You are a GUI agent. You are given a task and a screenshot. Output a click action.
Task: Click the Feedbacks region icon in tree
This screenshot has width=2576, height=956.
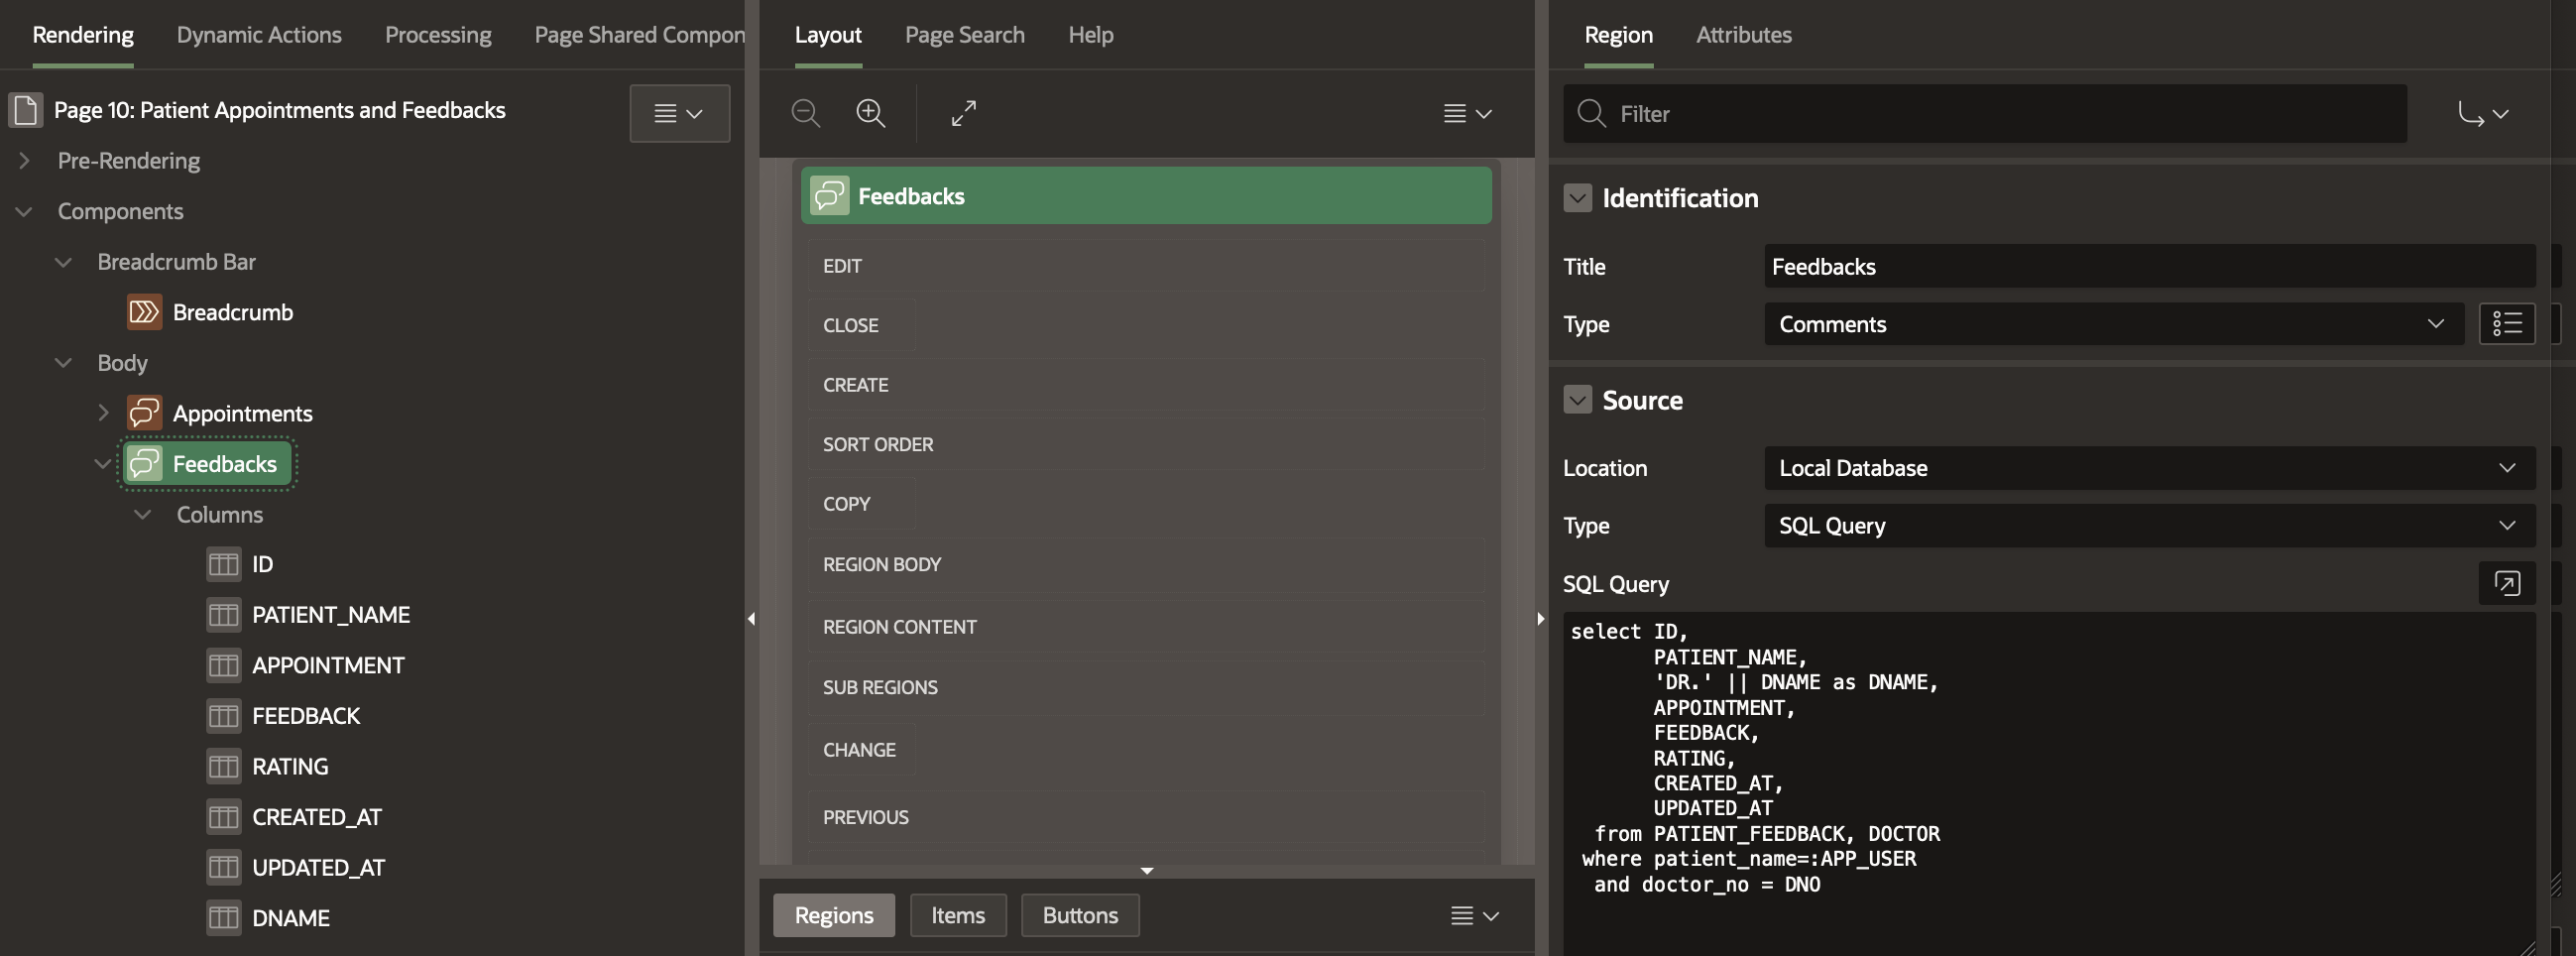pyautogui.click(x=144, y=464)
